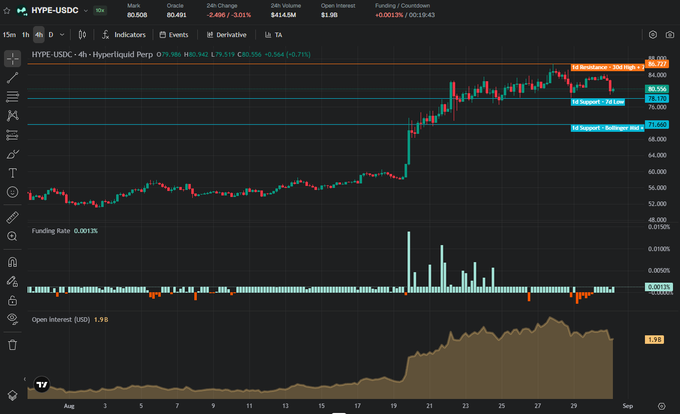Image resolution: width=680 pixels, height=414 pixels.
Task: Open the HYPE-USDC pair selector dropdown
Action: (85, 11)
